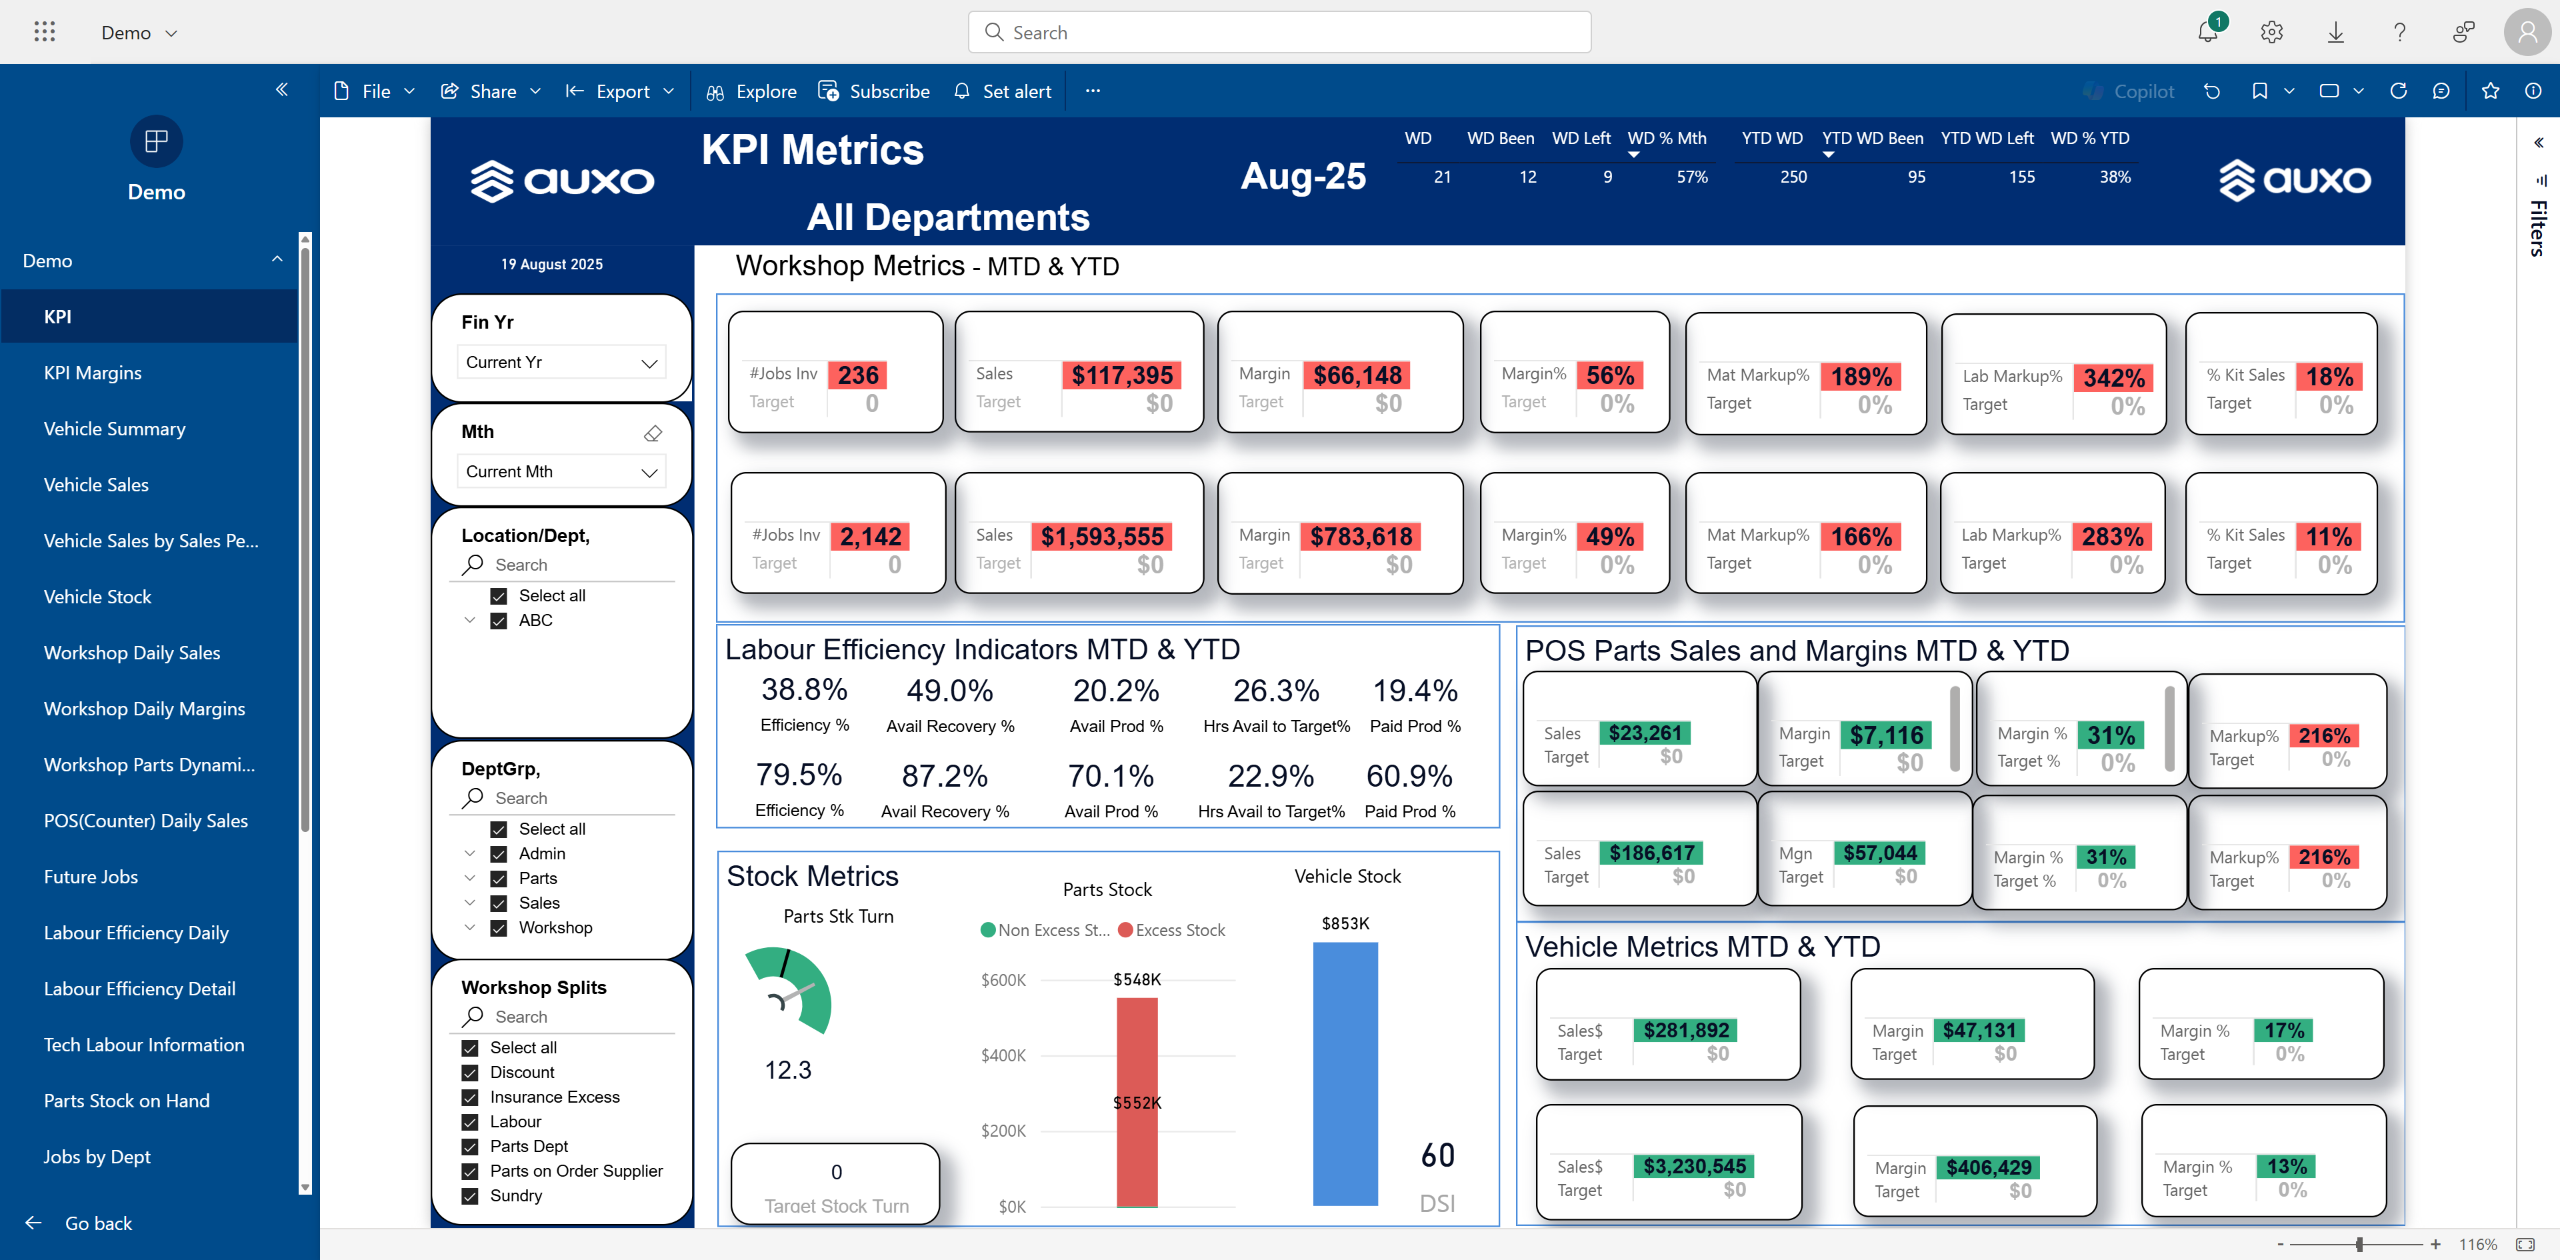Clear the Mth slicer with eraser icon

[653, 433]
